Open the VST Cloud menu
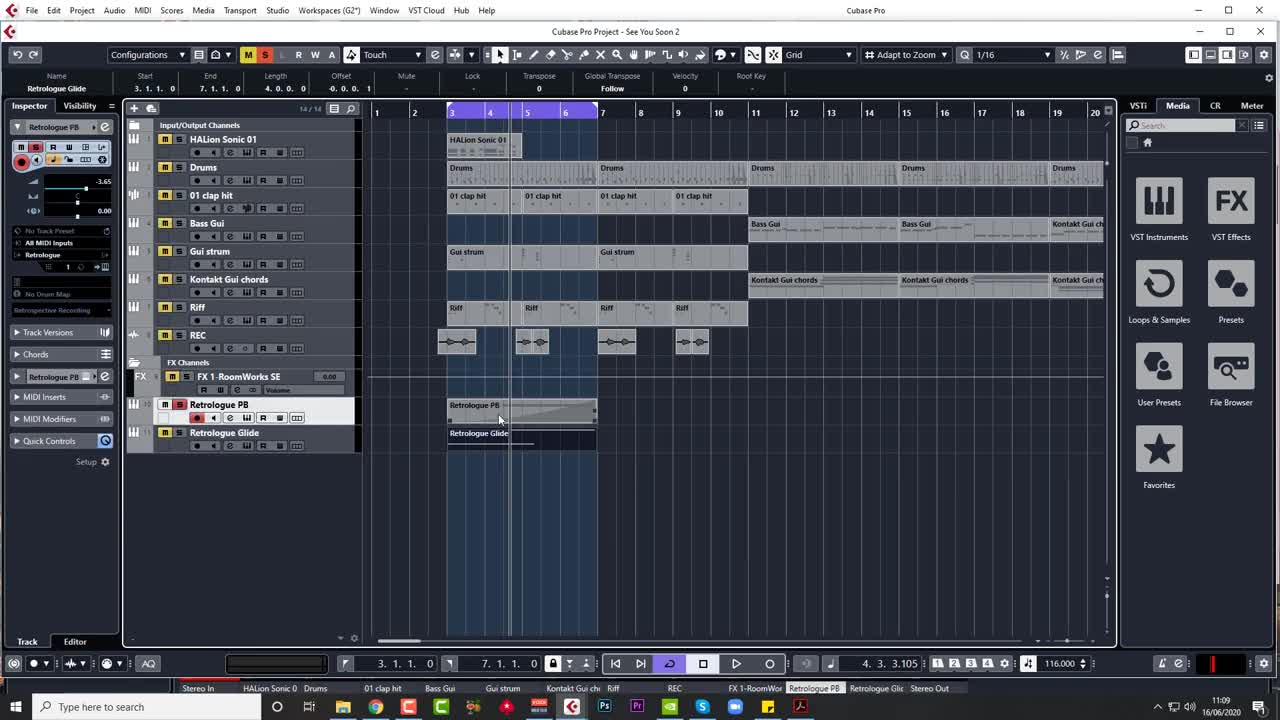Screen dimensions: 1280x720 [x=426, y=10]
